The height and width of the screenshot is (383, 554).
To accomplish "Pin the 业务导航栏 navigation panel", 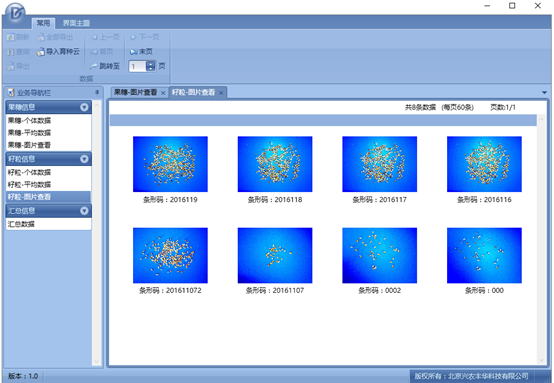I will pyautogui.click(x=97, y=93).
